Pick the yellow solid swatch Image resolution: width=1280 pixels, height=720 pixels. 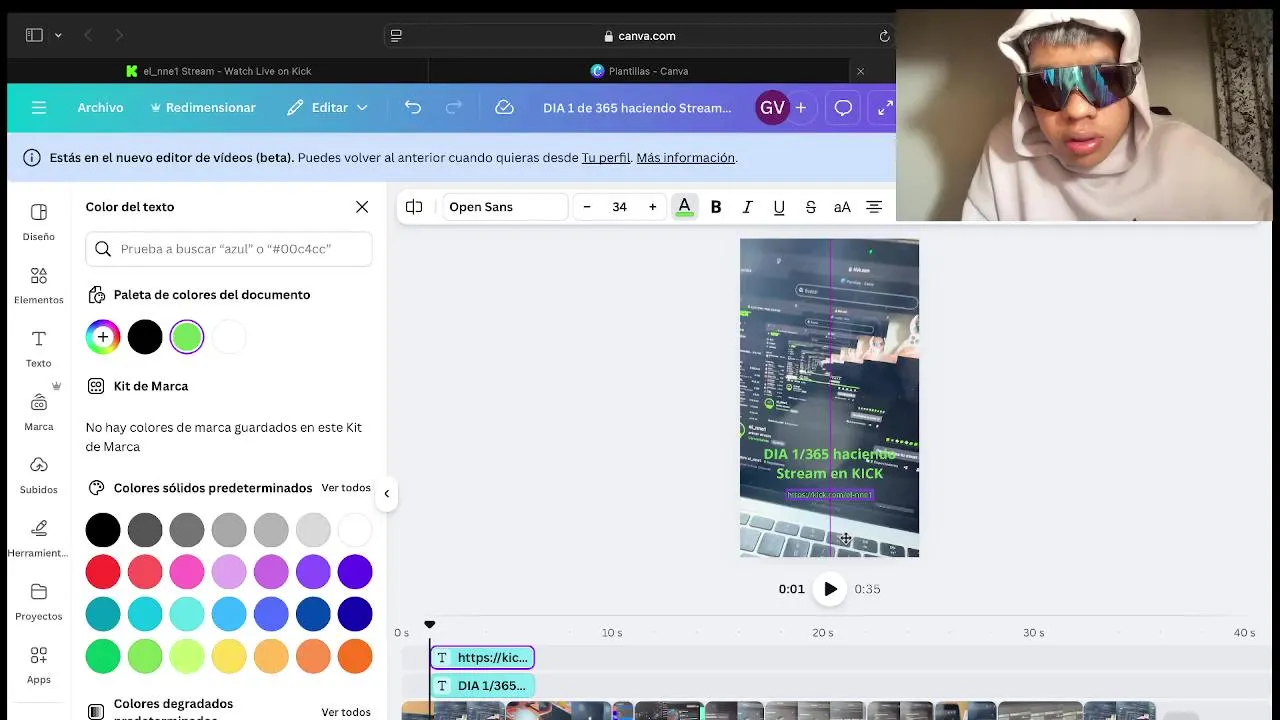pos(229,656)
